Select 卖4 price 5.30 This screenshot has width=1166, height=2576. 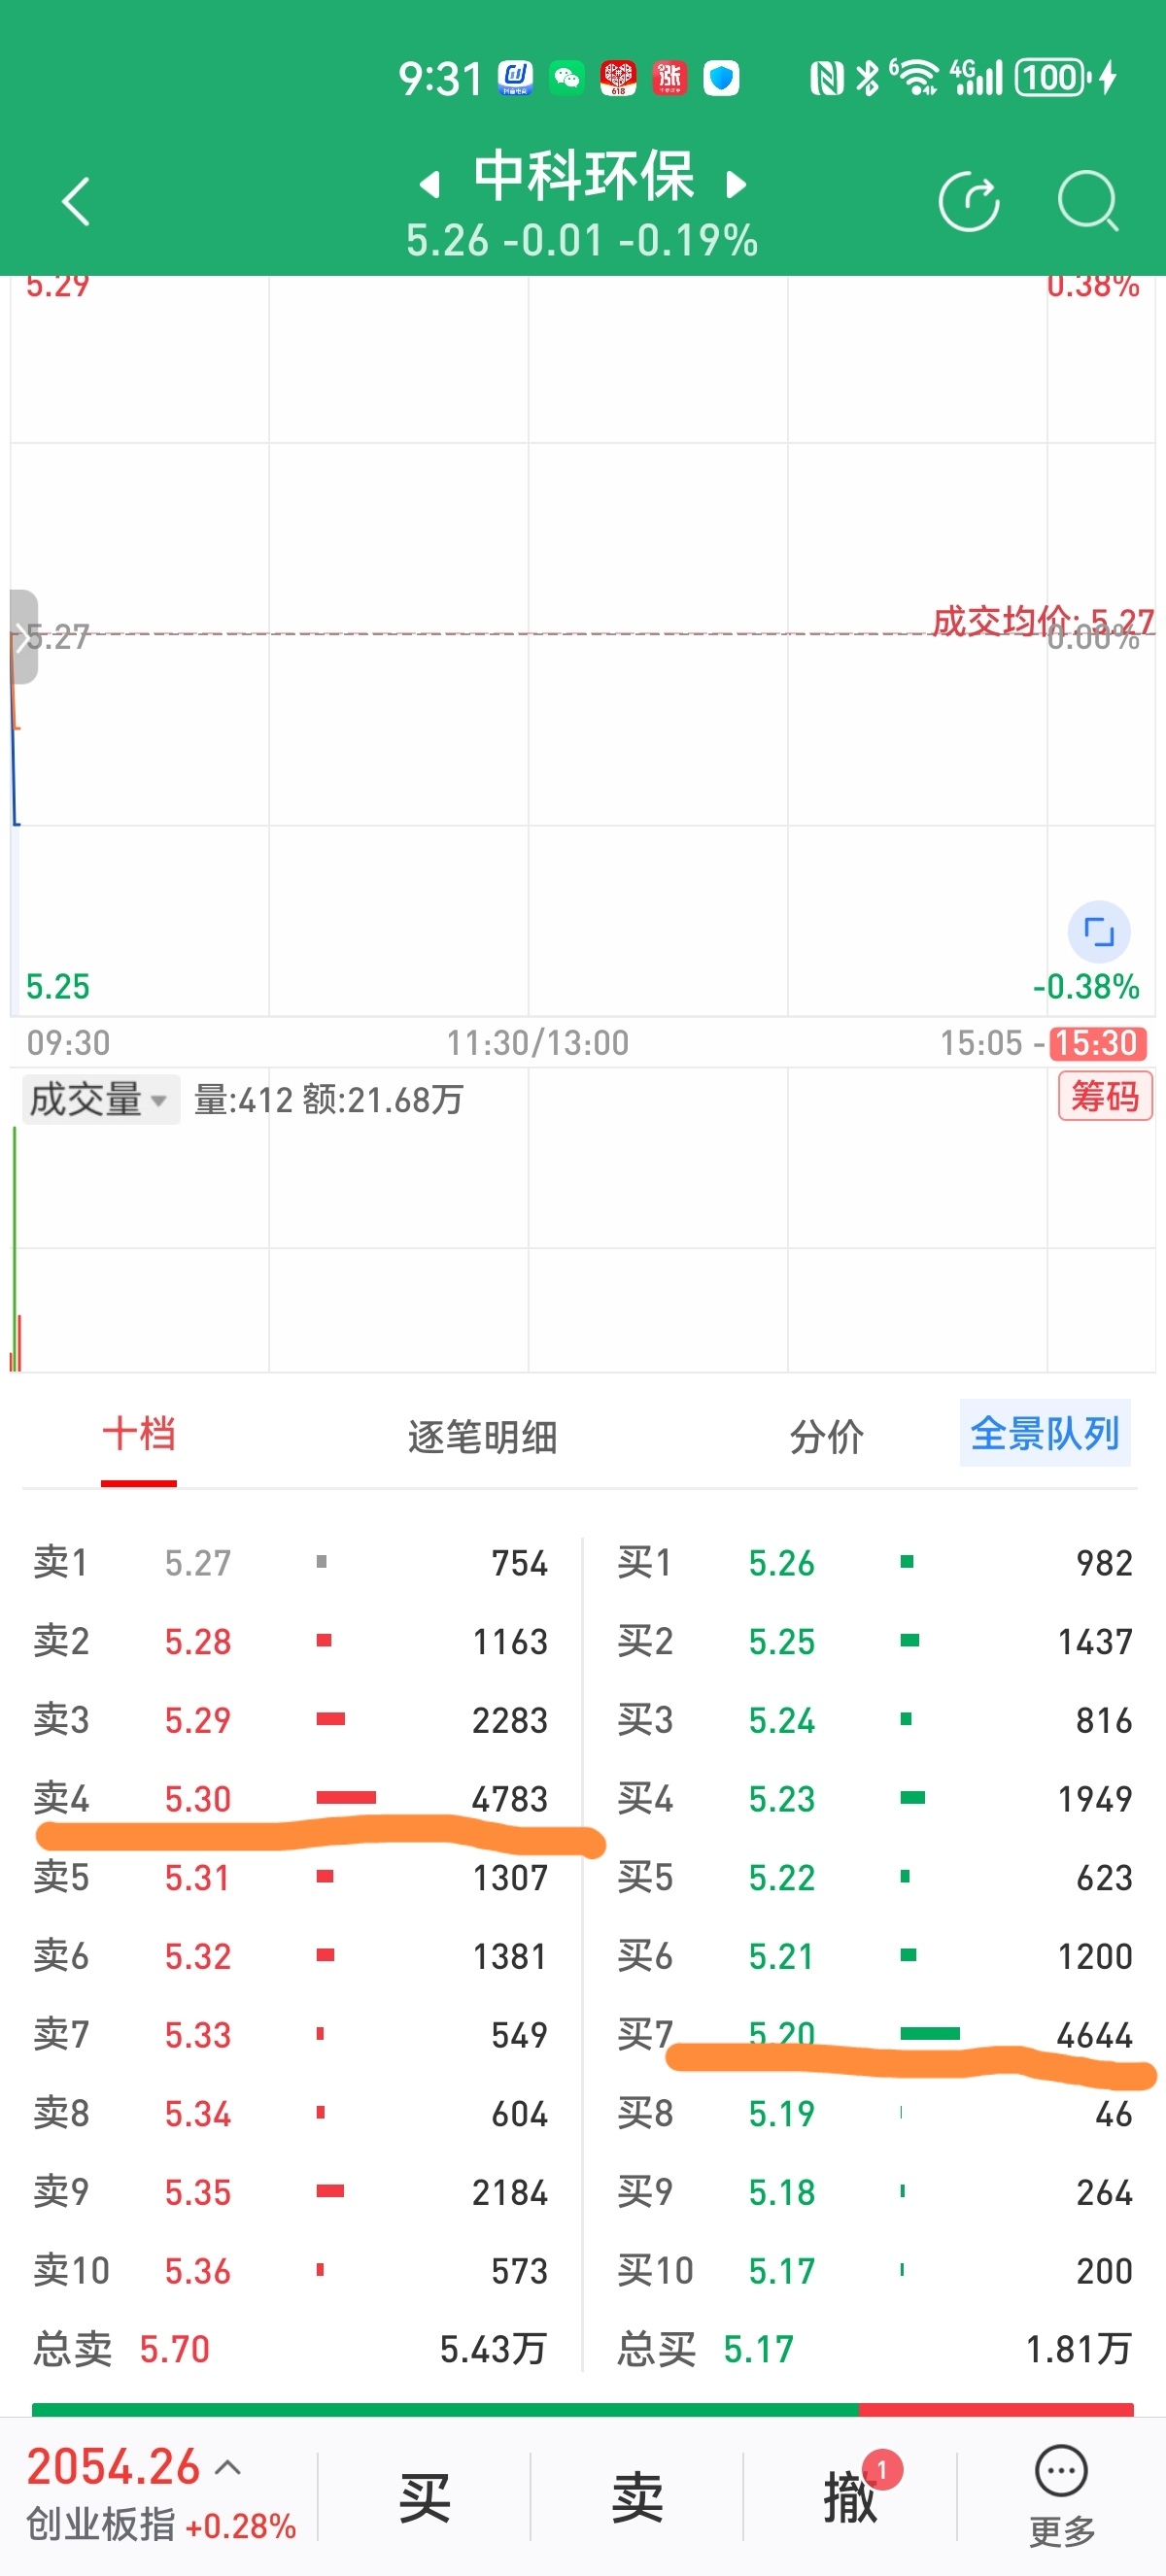[198, 1798]
